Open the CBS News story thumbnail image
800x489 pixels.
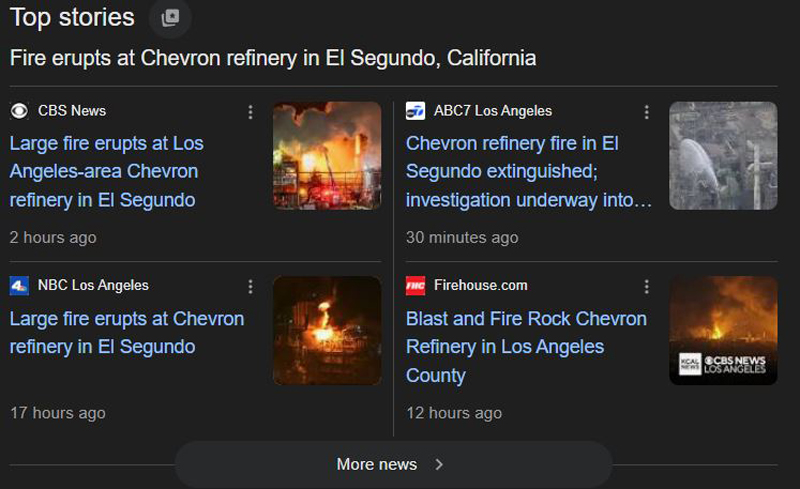327,155
